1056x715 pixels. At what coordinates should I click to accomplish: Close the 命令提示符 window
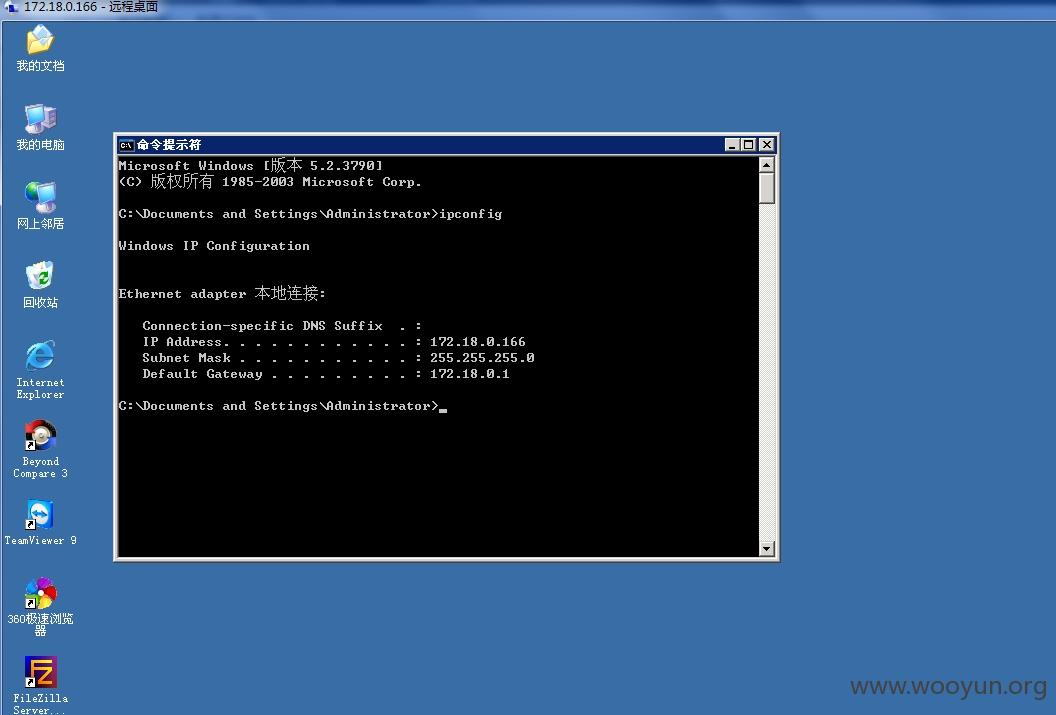pyautogui.click(x=766, y=145)
